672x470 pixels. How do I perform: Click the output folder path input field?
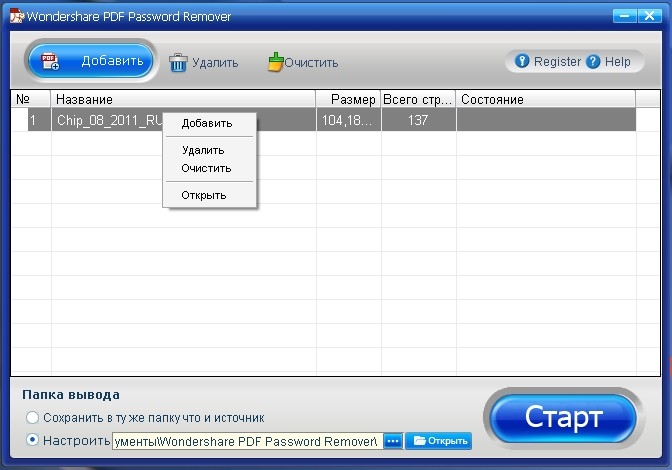click(x=247, y=441)
